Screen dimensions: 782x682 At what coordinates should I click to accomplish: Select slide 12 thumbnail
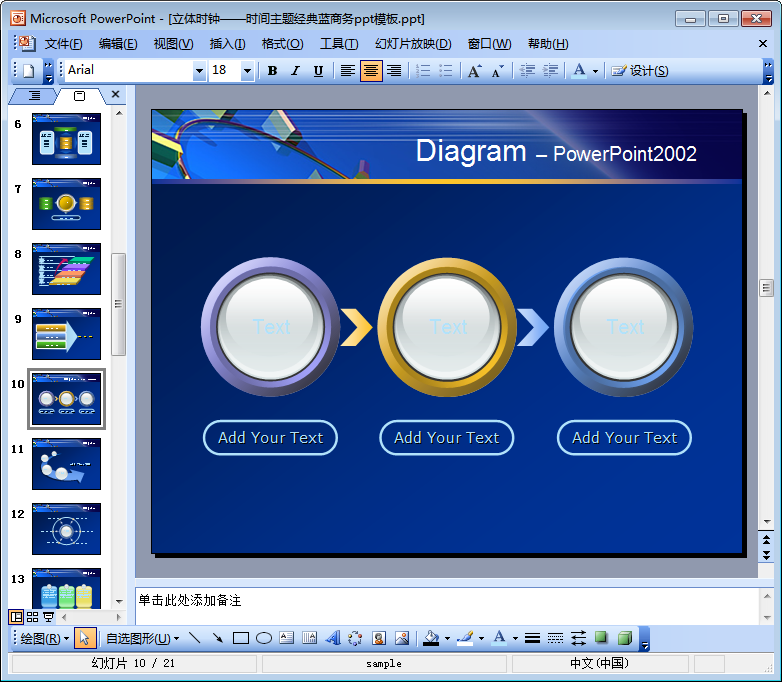(66, 529)
